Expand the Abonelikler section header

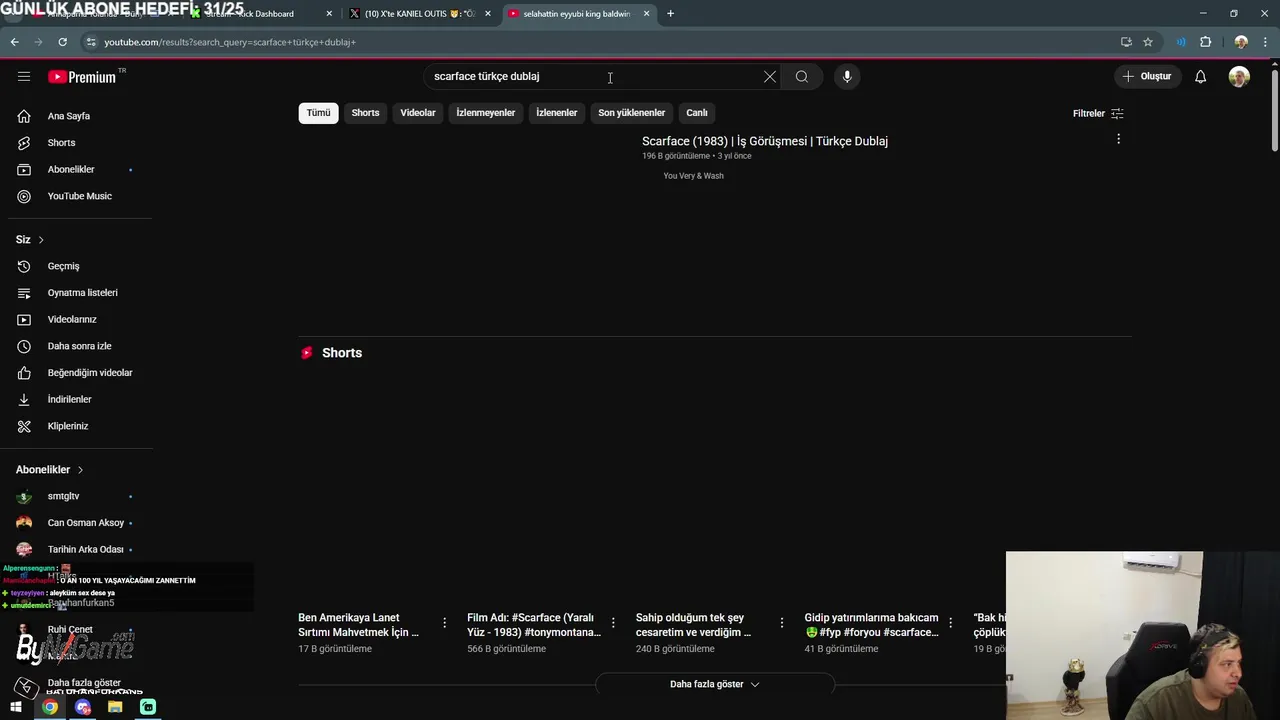coord(50,470)
